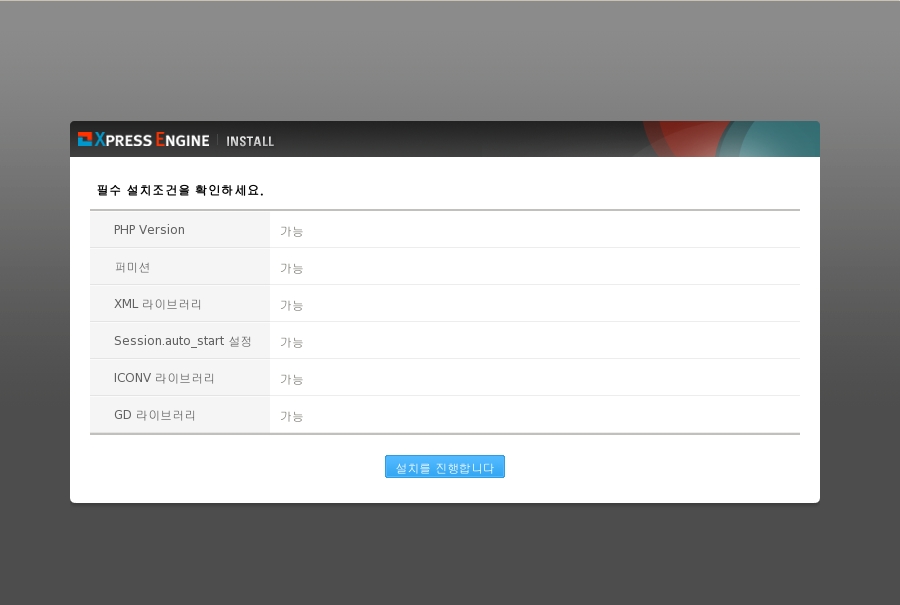Click the Xpress Engine logo icon
Screen dimensions: 900x605
pyautogui.click(x=85, y=139)
